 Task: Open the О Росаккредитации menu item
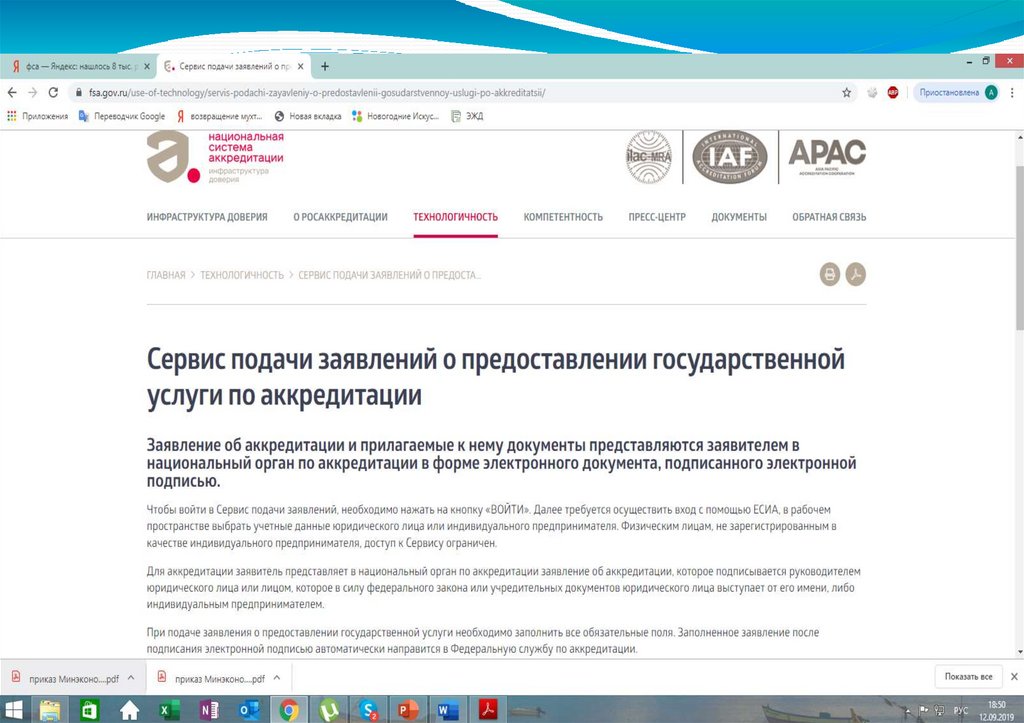(340, 217)
